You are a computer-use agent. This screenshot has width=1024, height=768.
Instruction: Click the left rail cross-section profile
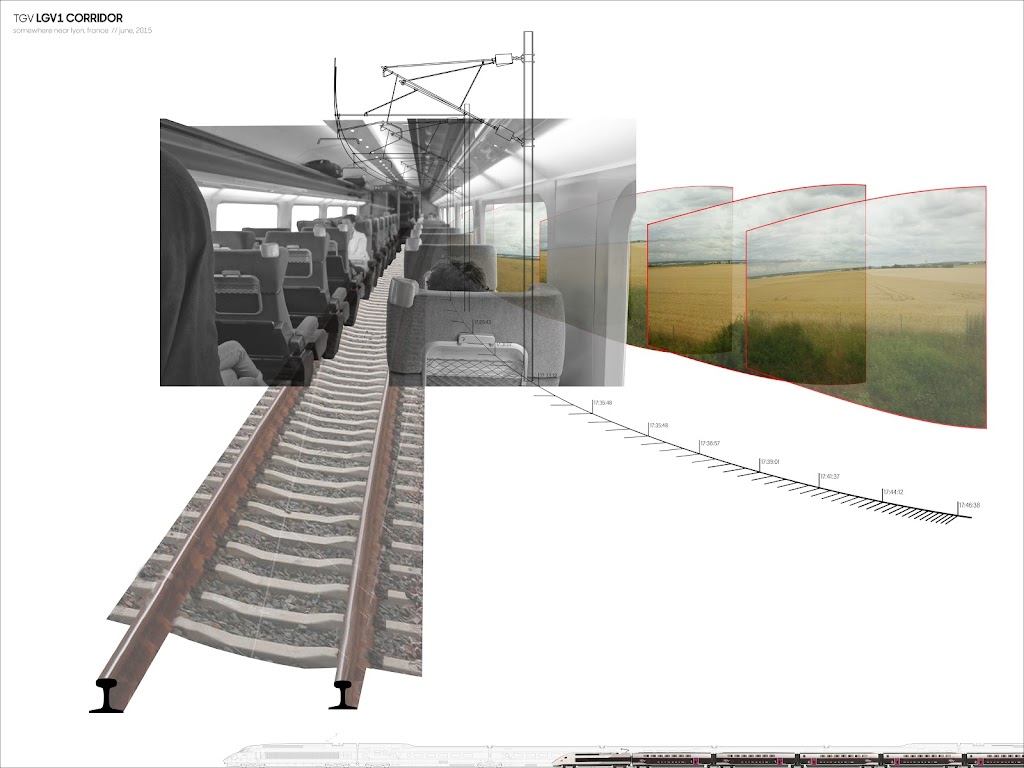click(x=107, y=695)
